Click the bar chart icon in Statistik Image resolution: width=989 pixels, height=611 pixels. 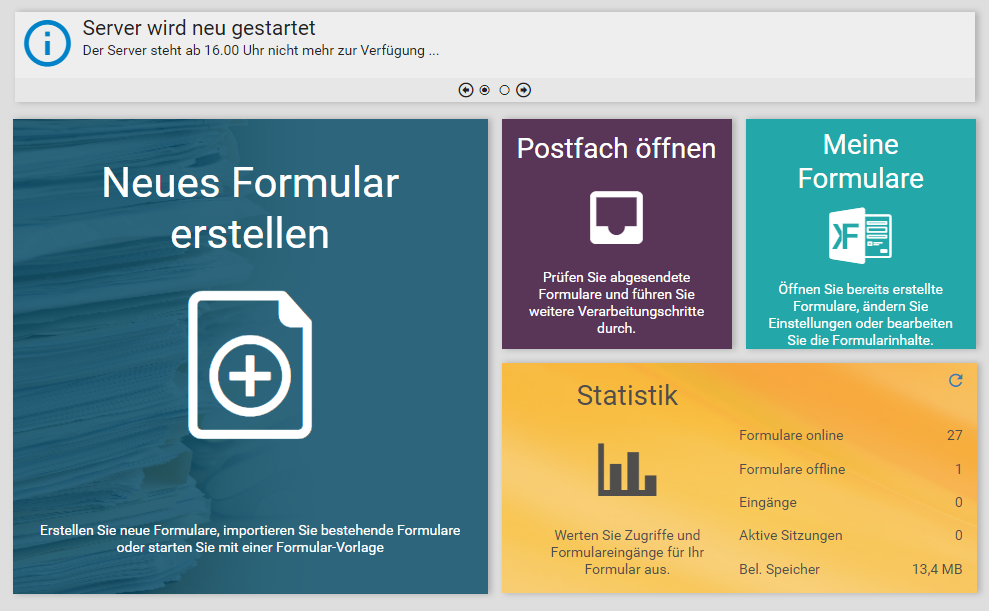(x=627, y=470)
